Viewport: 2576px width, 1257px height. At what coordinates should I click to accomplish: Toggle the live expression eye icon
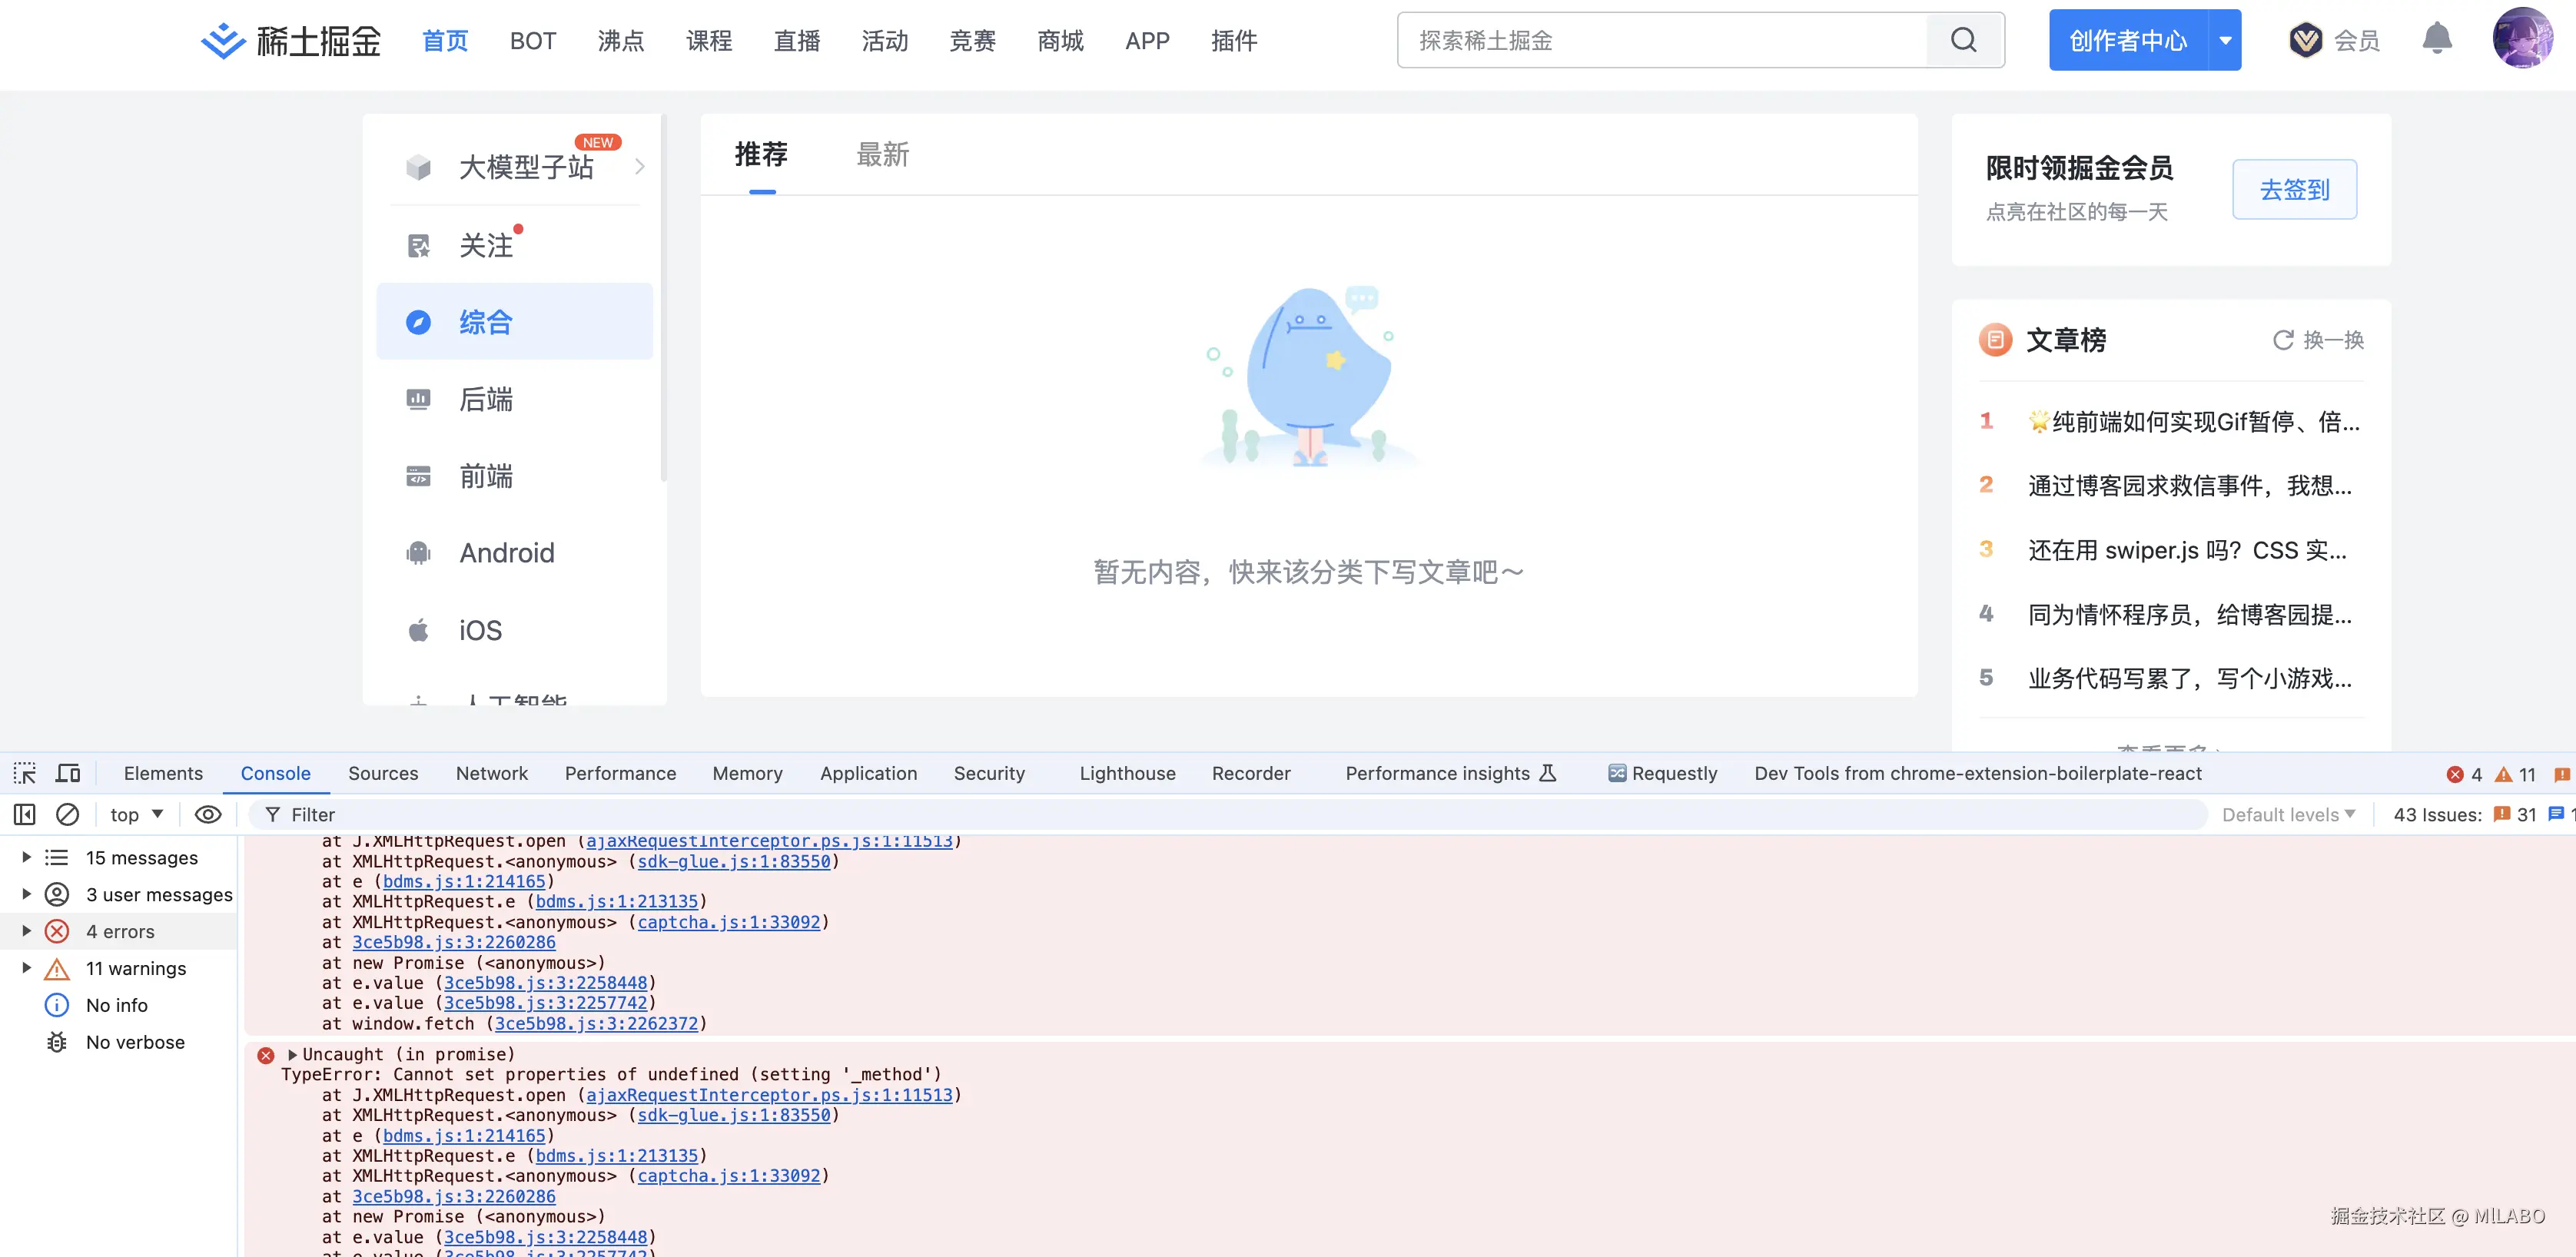pos(207,814)
